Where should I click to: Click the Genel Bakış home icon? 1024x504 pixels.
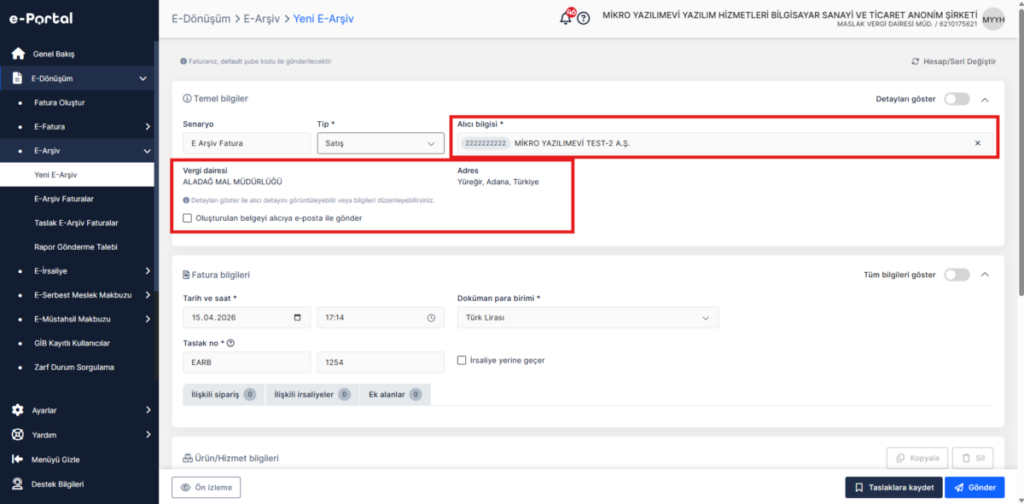click(18, 54)
